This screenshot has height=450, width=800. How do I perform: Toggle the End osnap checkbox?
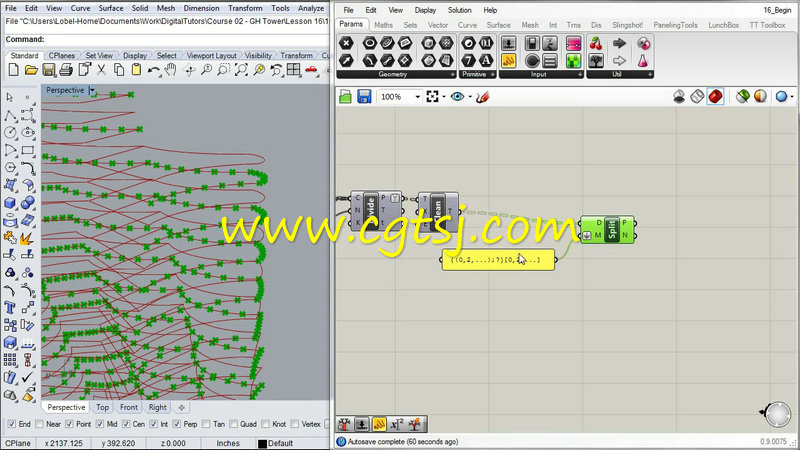[12, 424]
